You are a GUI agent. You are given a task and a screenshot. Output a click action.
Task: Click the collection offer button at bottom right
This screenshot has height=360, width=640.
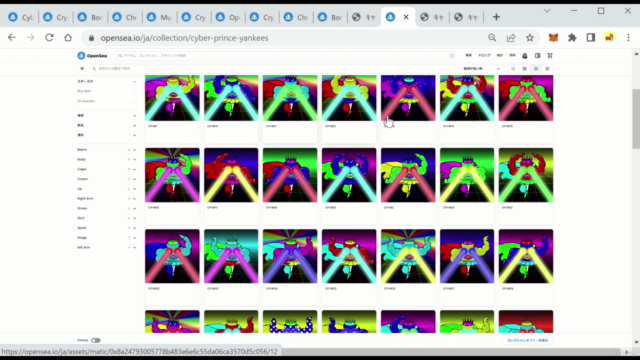pos(527,340)
